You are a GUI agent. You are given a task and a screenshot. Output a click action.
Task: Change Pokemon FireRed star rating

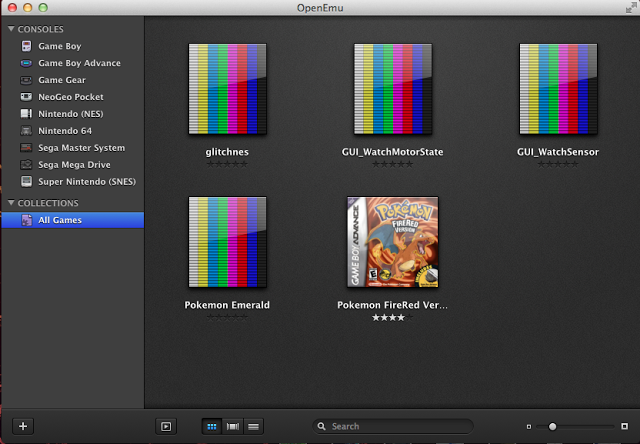[x=393, y=317]
